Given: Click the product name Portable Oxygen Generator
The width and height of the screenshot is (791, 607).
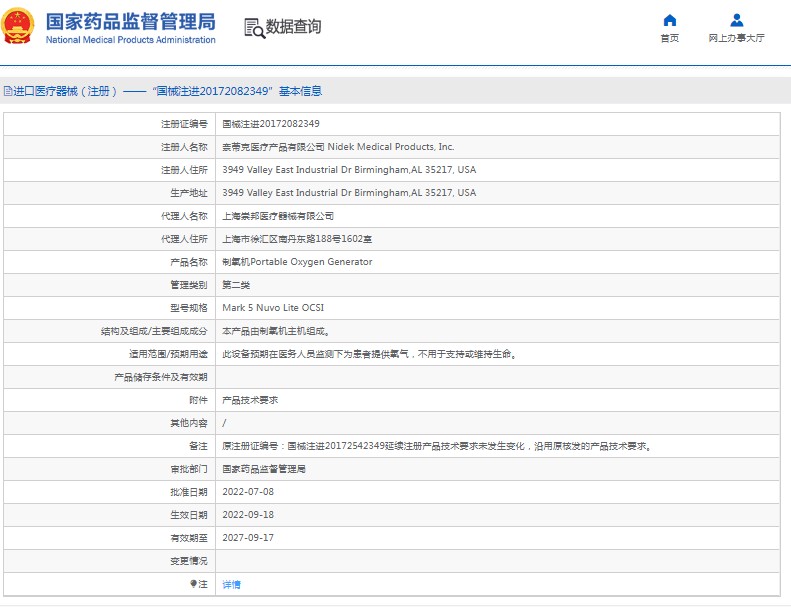Looking at the screenshot, I should coord(296,262).
